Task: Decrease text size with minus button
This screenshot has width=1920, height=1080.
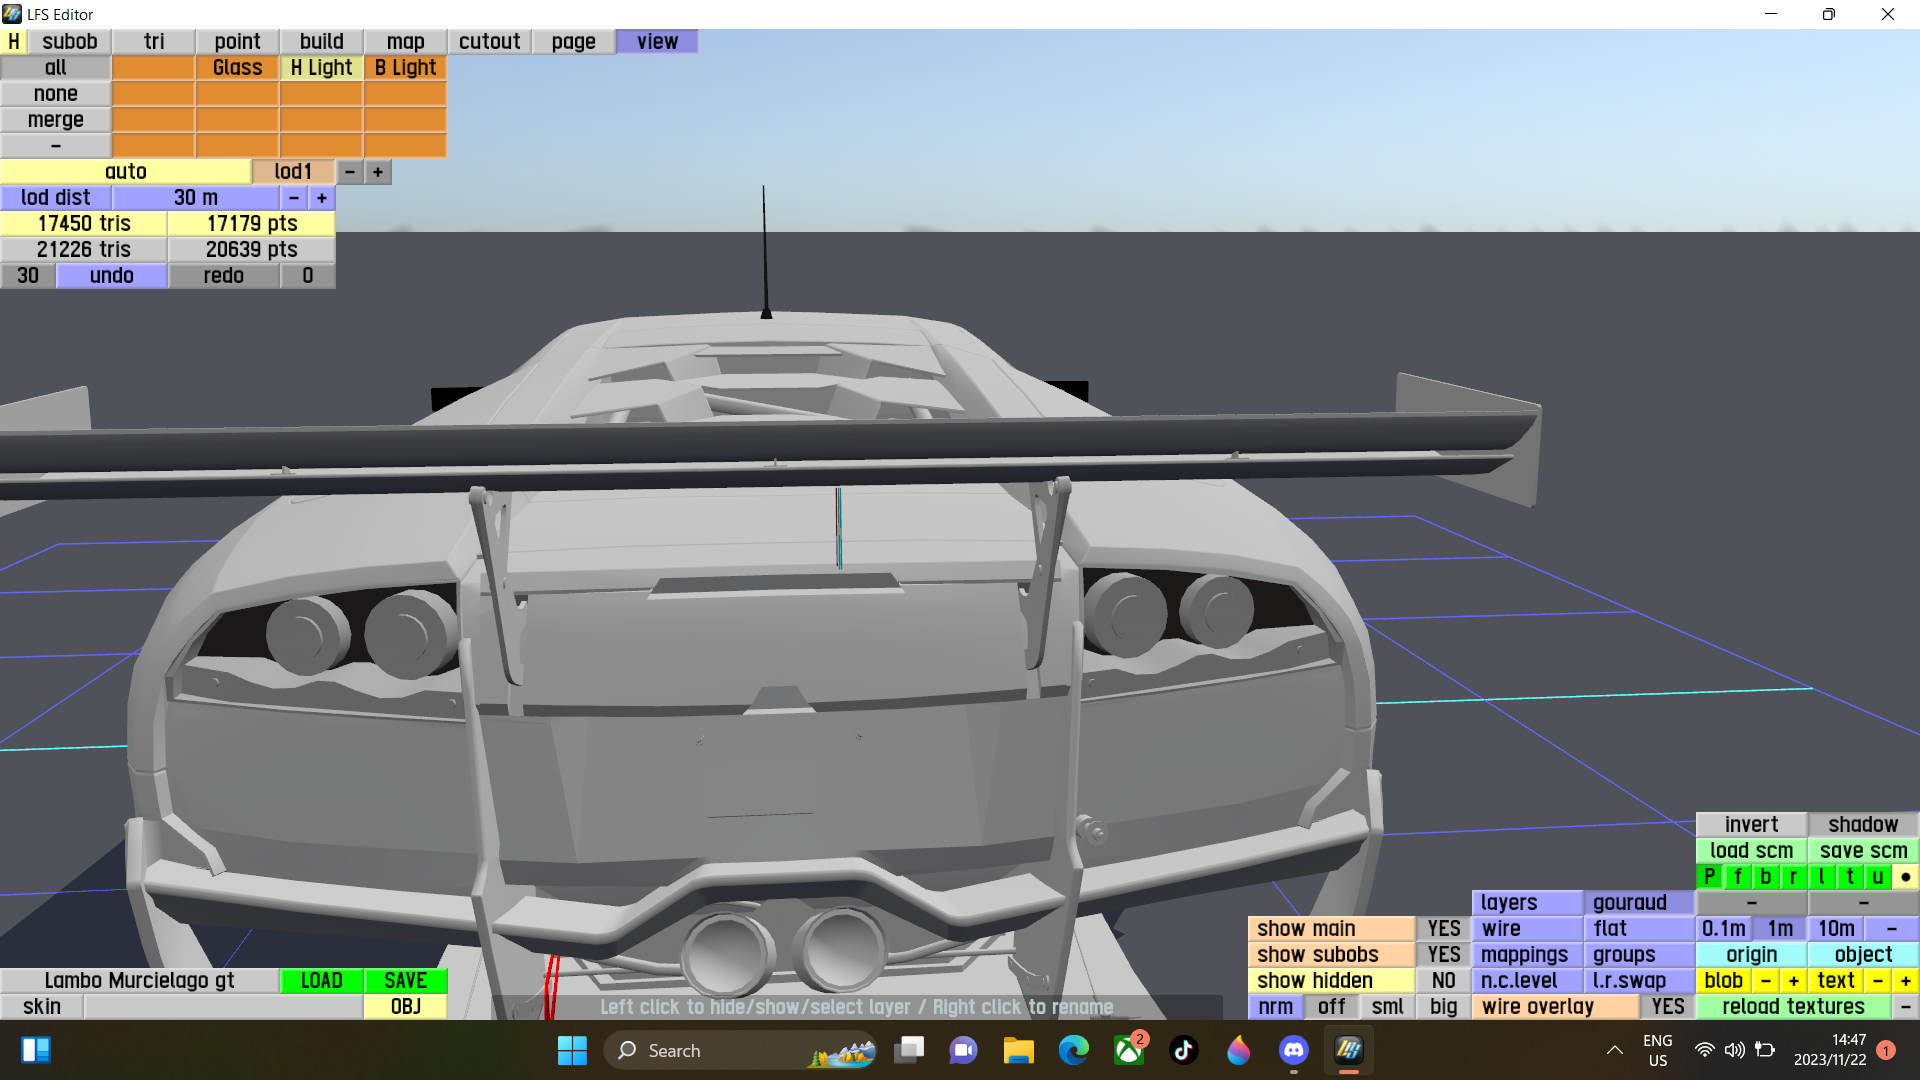Action: coord(1877,981)
